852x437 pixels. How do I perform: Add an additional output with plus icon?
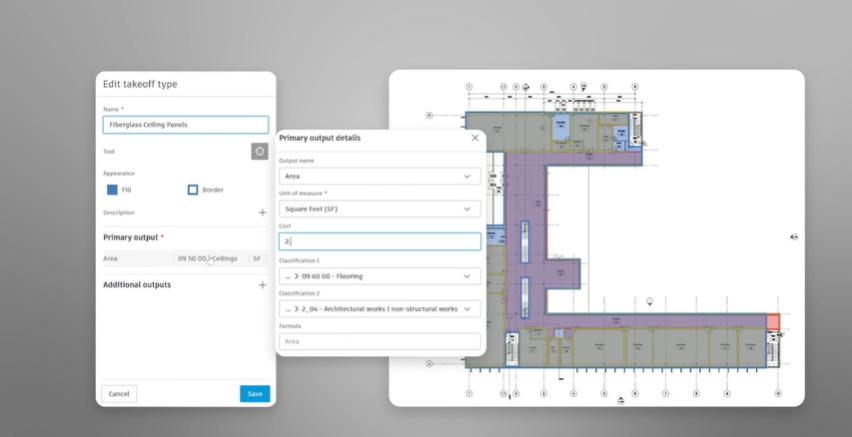(262, 285)
